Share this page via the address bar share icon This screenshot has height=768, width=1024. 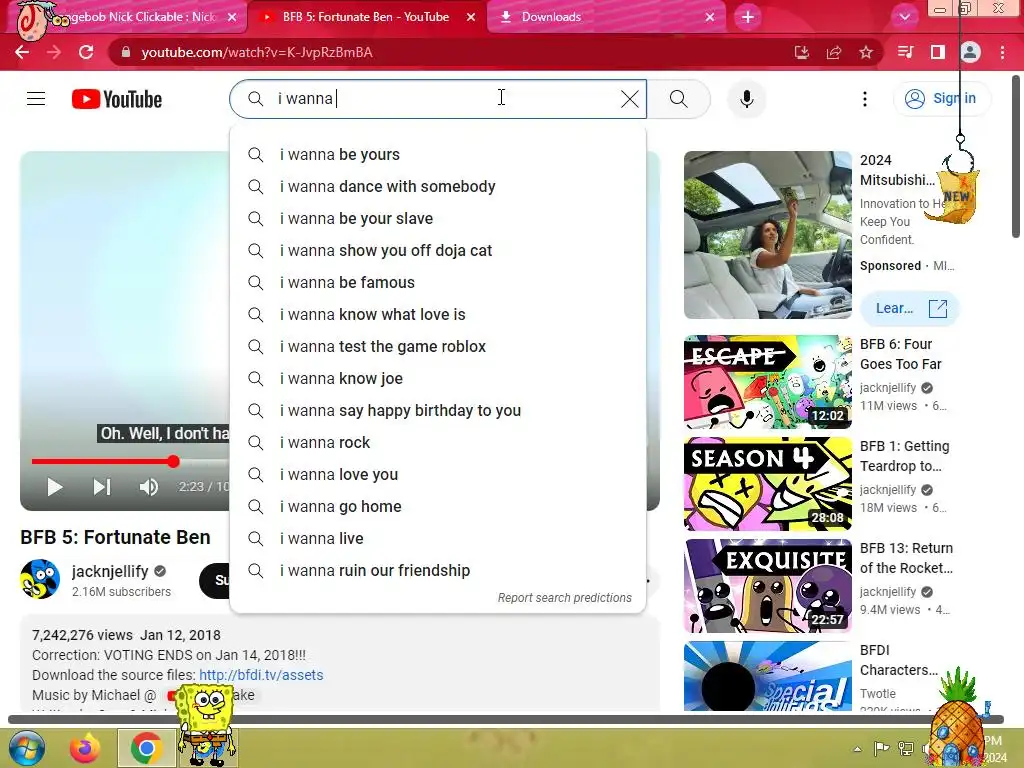point(834,52)
